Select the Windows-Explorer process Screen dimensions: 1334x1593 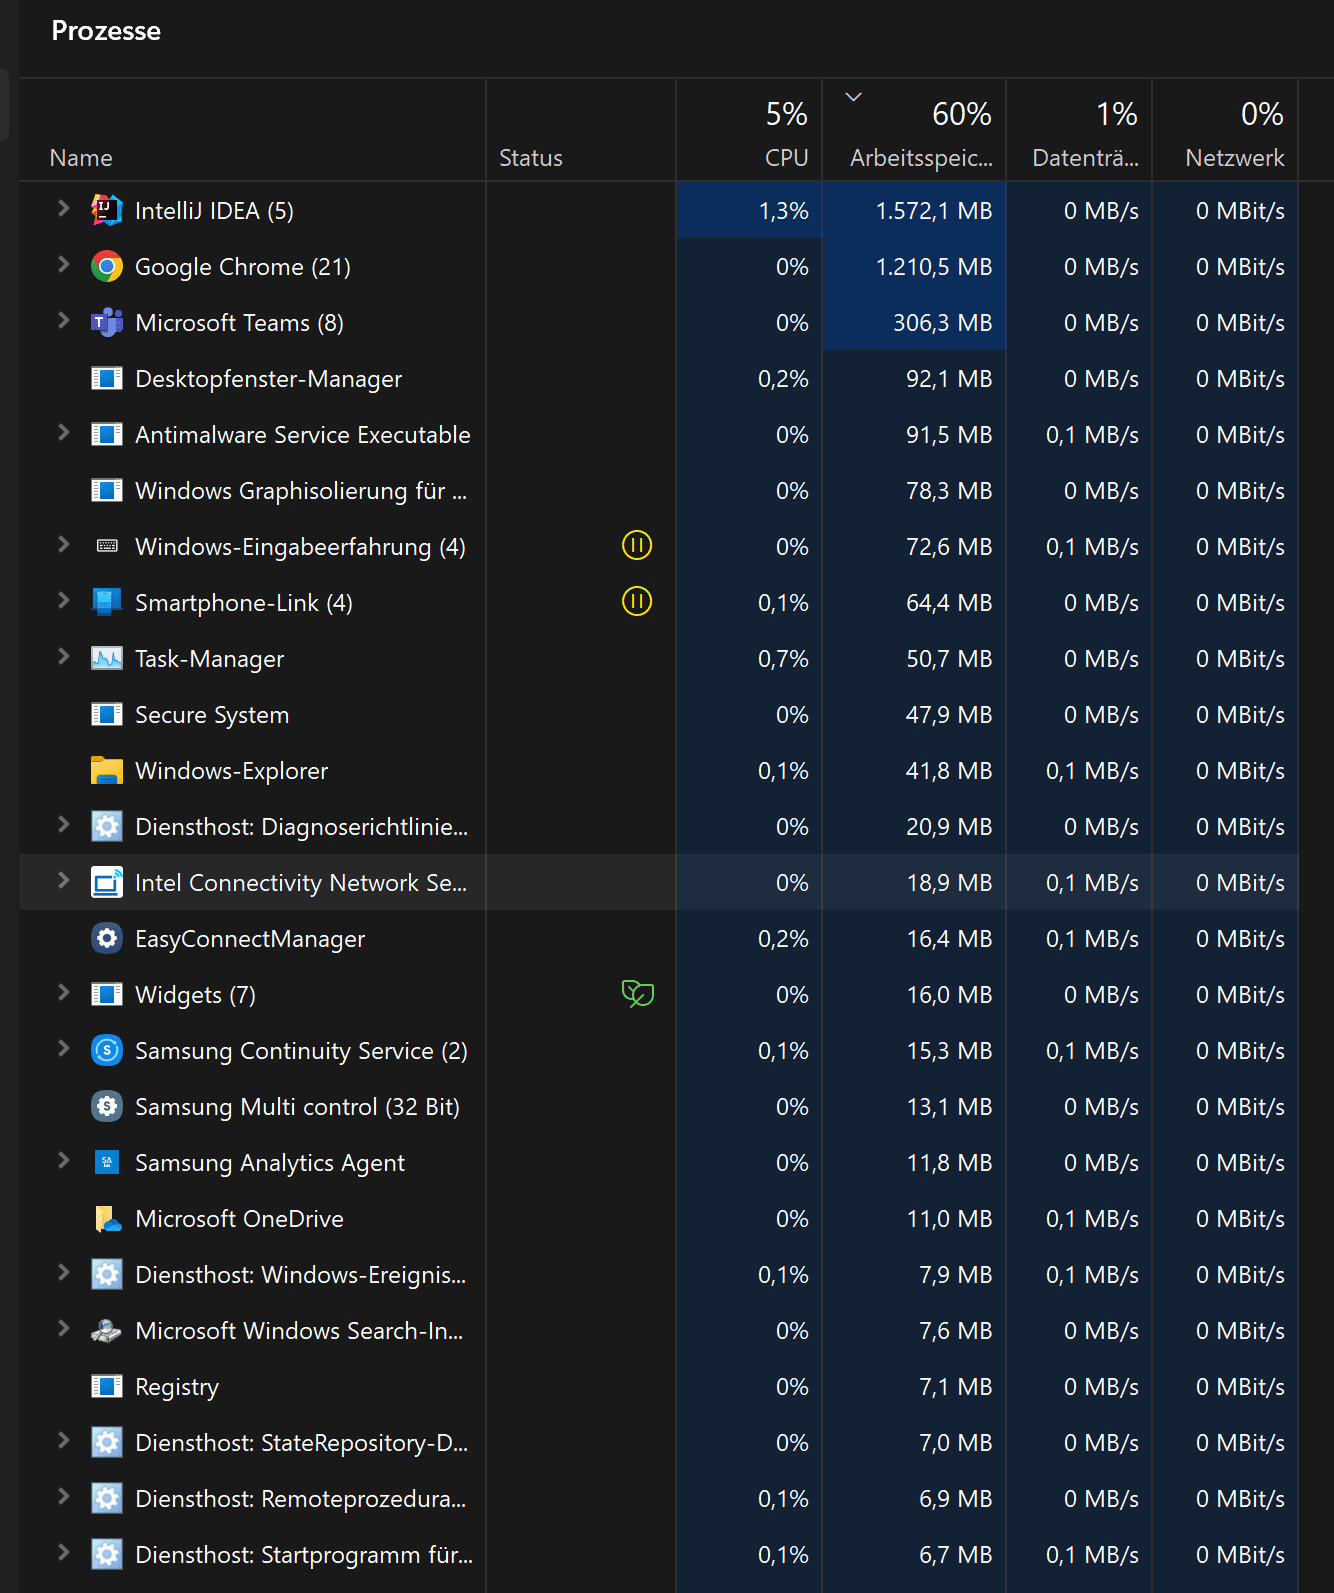click(658, 770)
